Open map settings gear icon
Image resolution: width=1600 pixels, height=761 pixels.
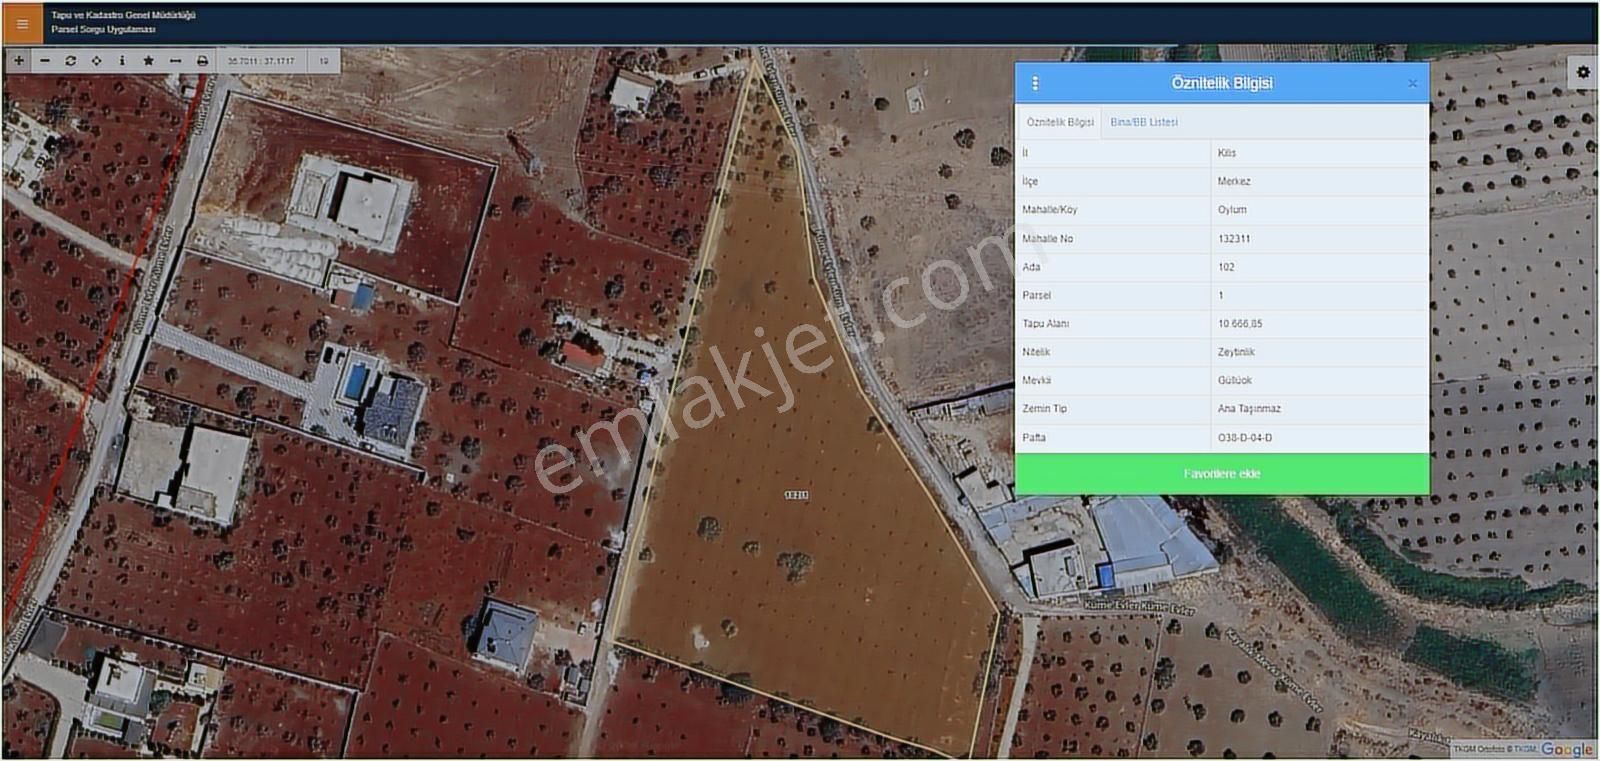click(x=1583, y=72)
